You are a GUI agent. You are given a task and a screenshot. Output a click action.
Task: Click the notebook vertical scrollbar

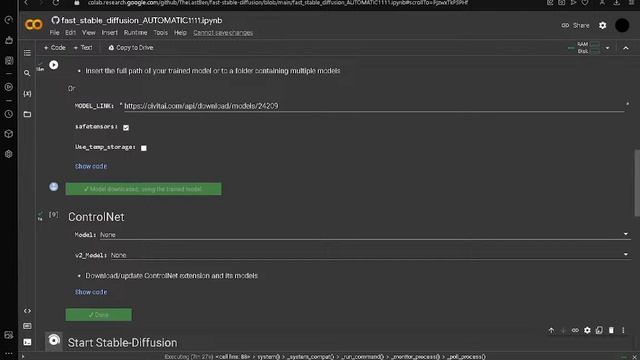click(637, 183)
